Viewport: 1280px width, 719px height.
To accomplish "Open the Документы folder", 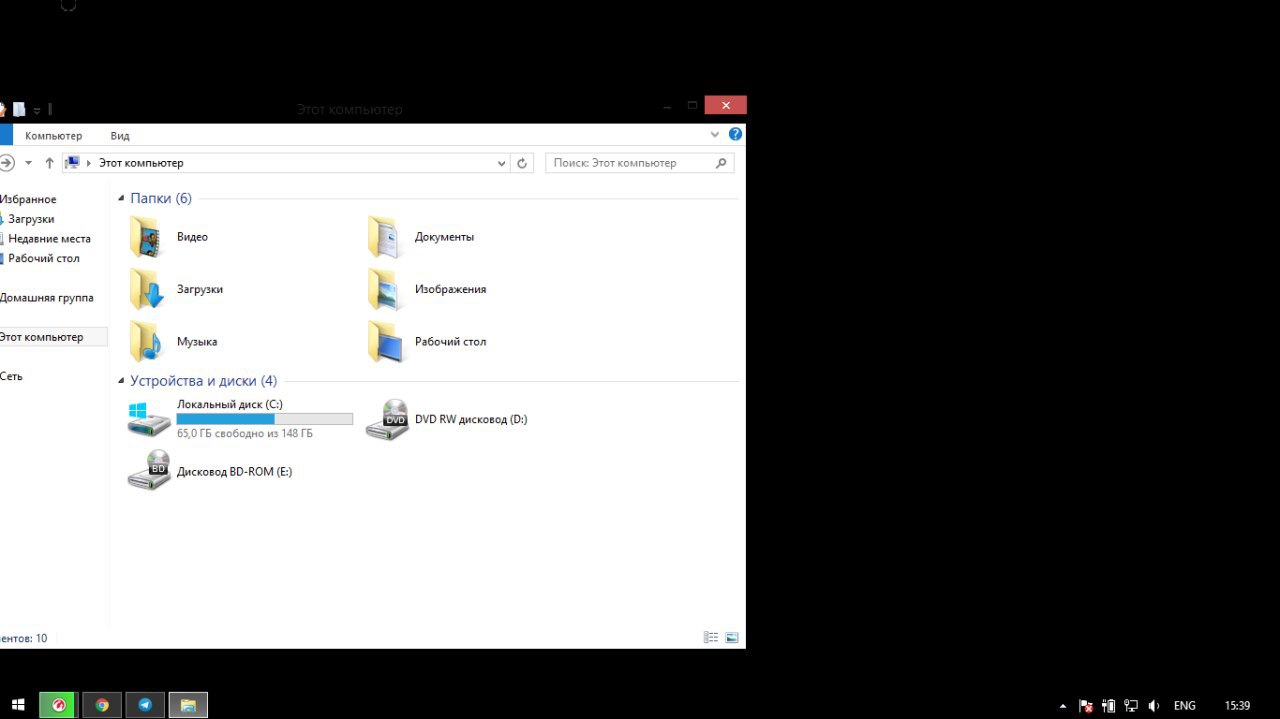I will [420, 237].
